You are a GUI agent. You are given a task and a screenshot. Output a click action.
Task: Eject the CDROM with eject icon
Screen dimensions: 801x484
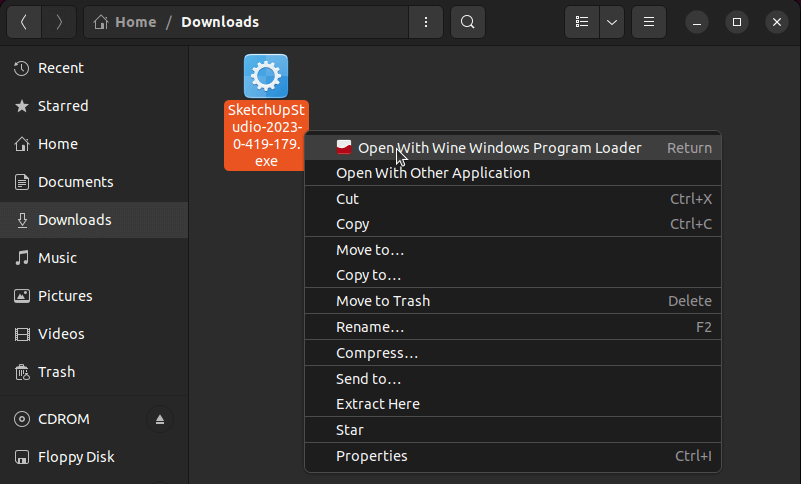coord(160,419)
